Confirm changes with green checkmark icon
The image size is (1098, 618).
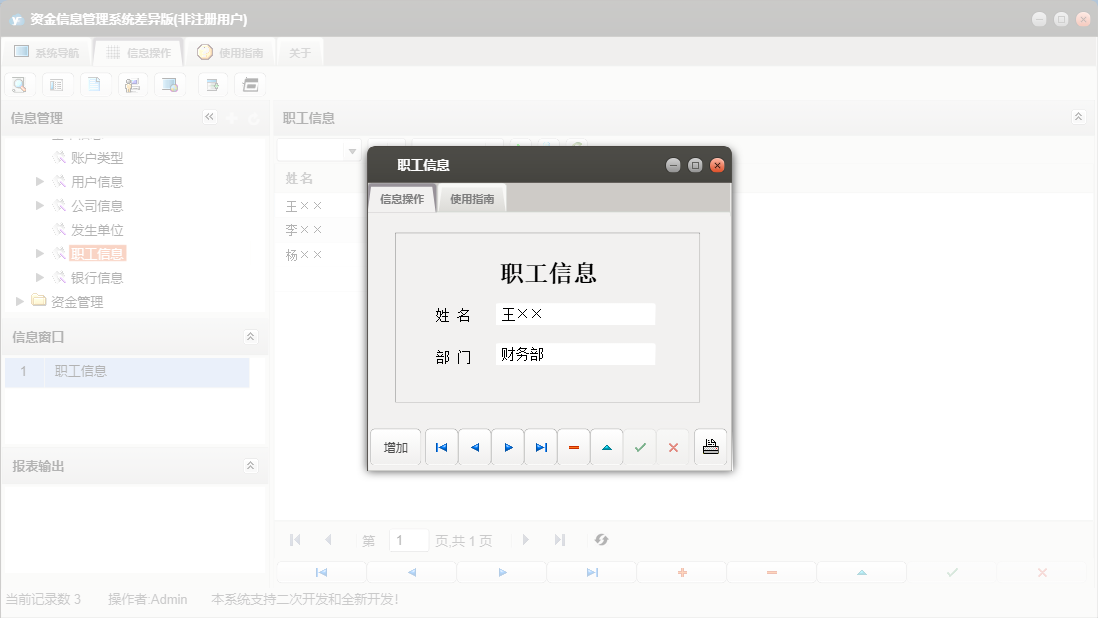tap(639, 447)
